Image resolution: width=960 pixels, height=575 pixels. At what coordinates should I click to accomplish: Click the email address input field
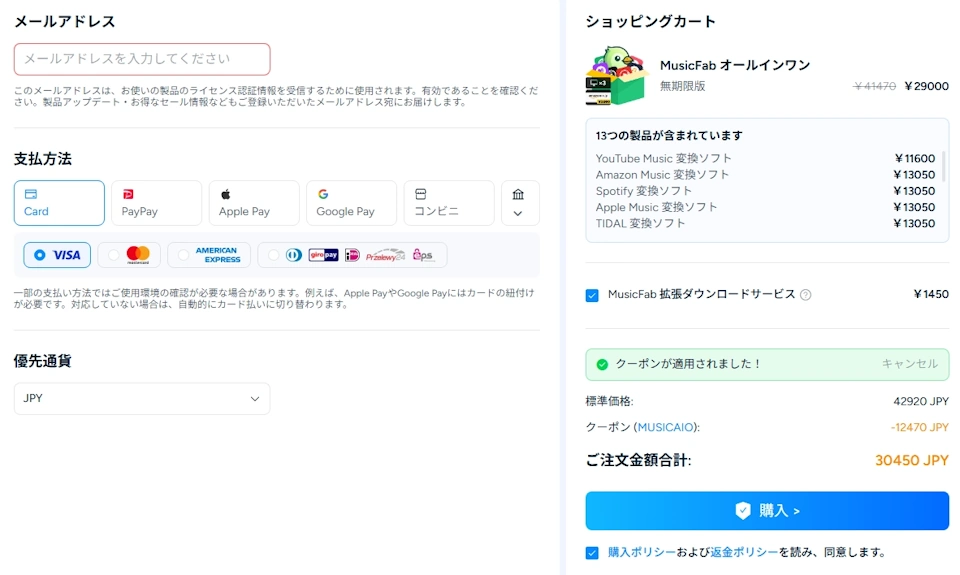pyautogui.click(x=142, y=59)
